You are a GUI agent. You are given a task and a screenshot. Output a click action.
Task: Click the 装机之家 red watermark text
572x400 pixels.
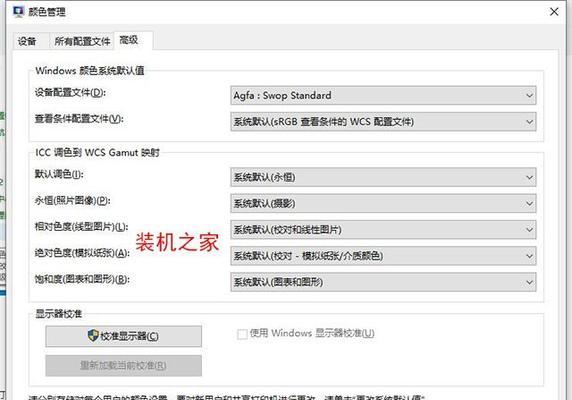[177, 242]
